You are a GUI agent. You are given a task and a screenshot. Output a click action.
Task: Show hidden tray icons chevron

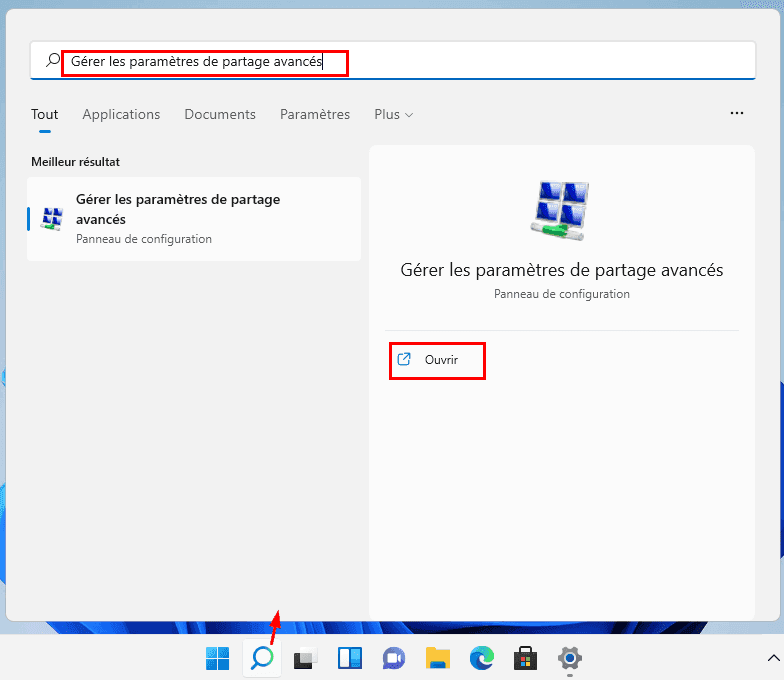[773, 658]
